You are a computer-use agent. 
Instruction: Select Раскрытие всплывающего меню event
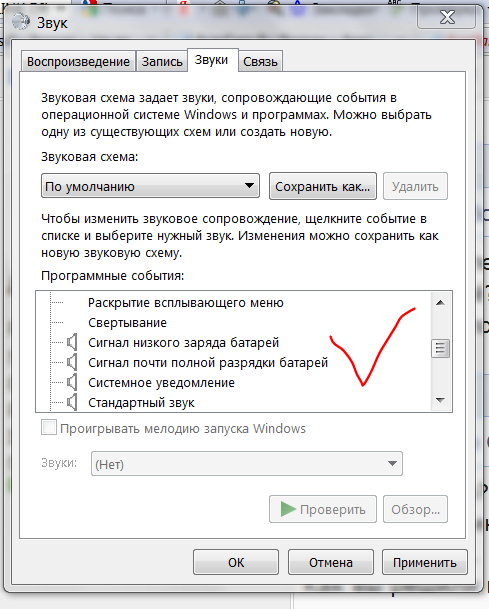click(x=186, y=303)
